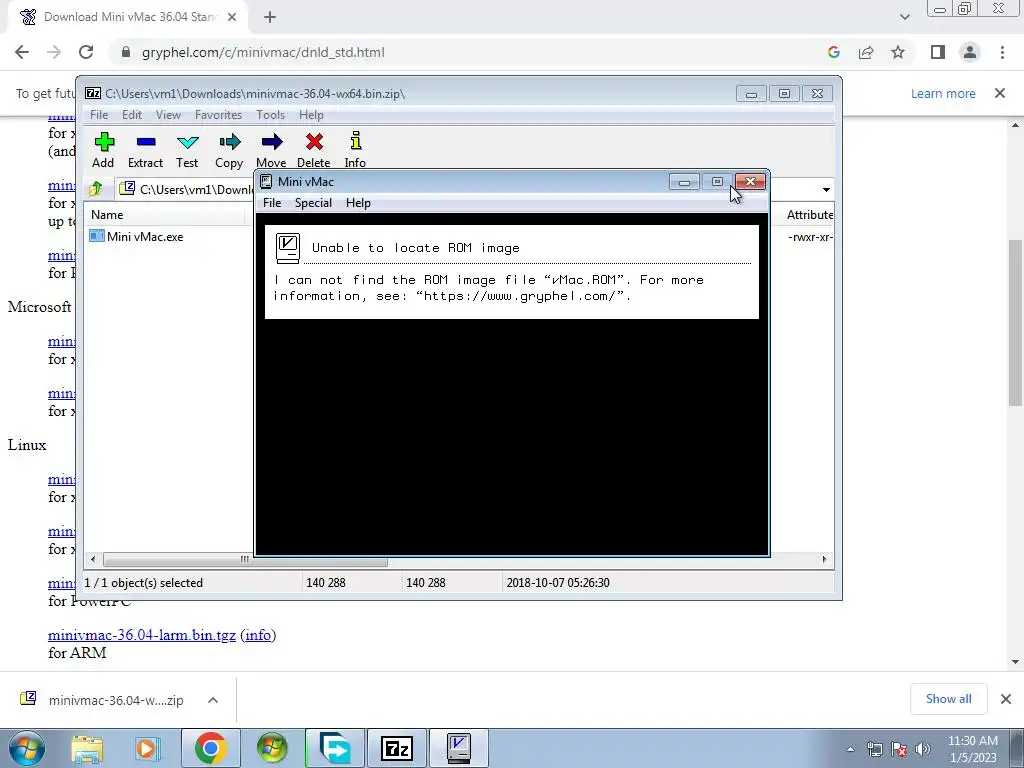Open the 7-Zip File menu
Screen dimensions: 1024x768
99,115
